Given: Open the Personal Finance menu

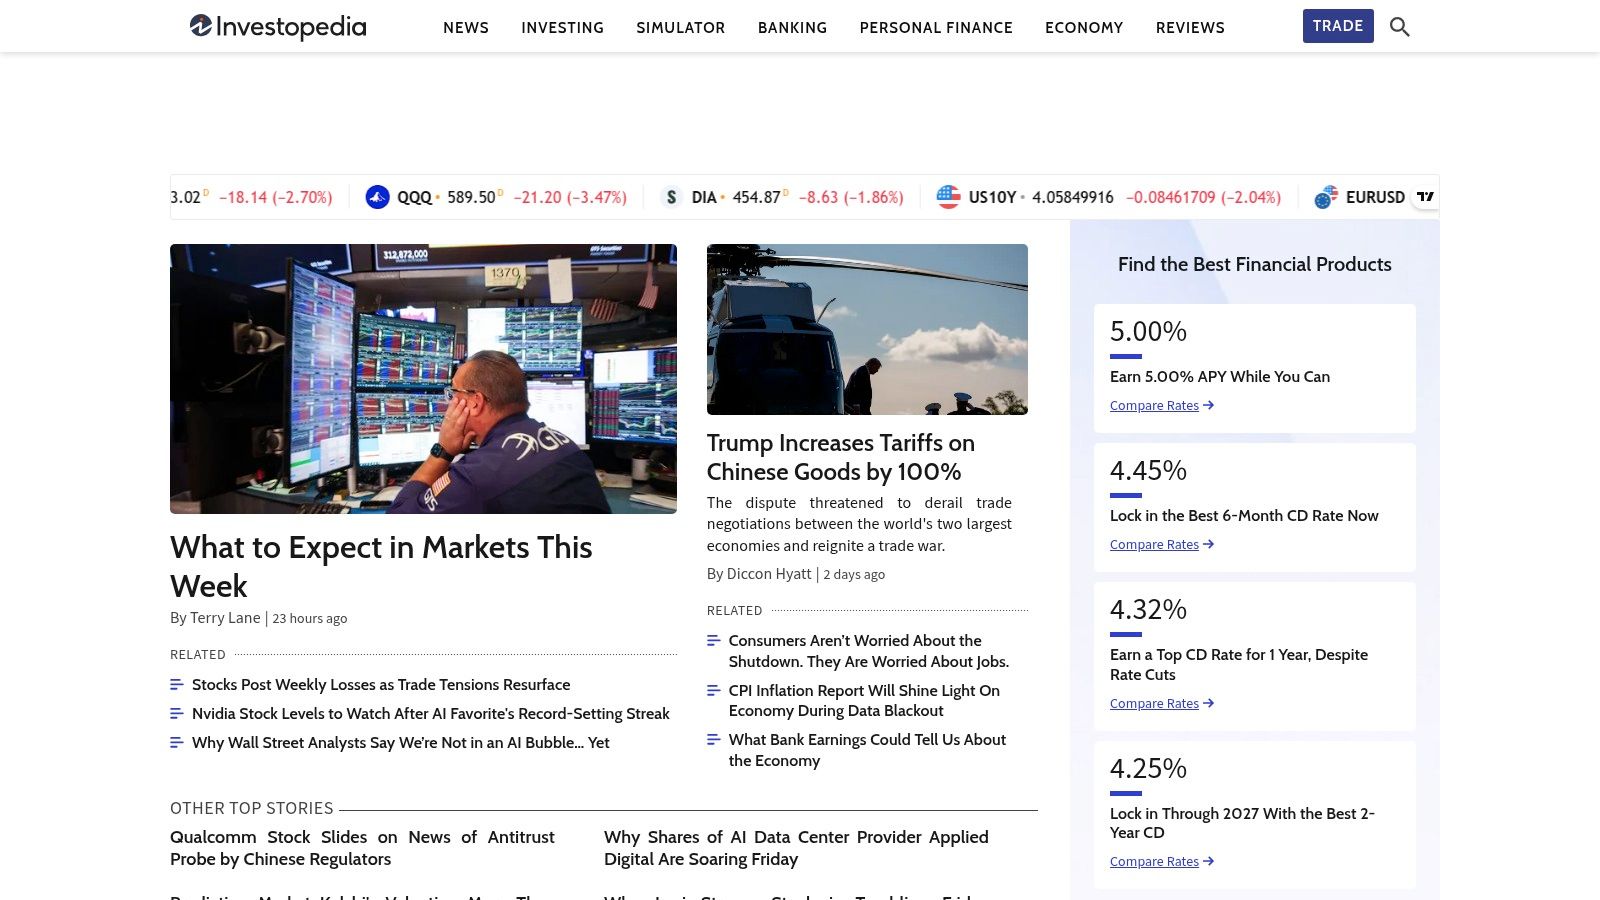Looking at the screenshot, I should 936,28.
